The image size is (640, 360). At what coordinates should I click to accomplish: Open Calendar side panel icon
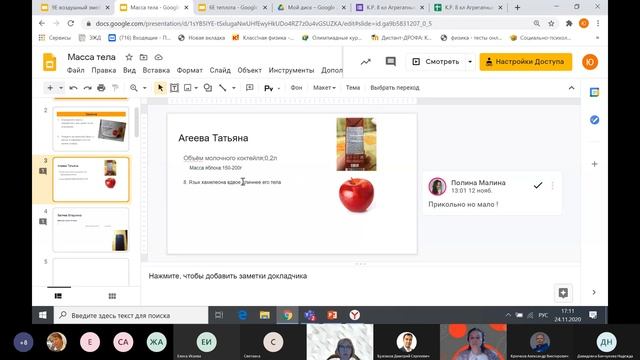(x=594, y=93)
